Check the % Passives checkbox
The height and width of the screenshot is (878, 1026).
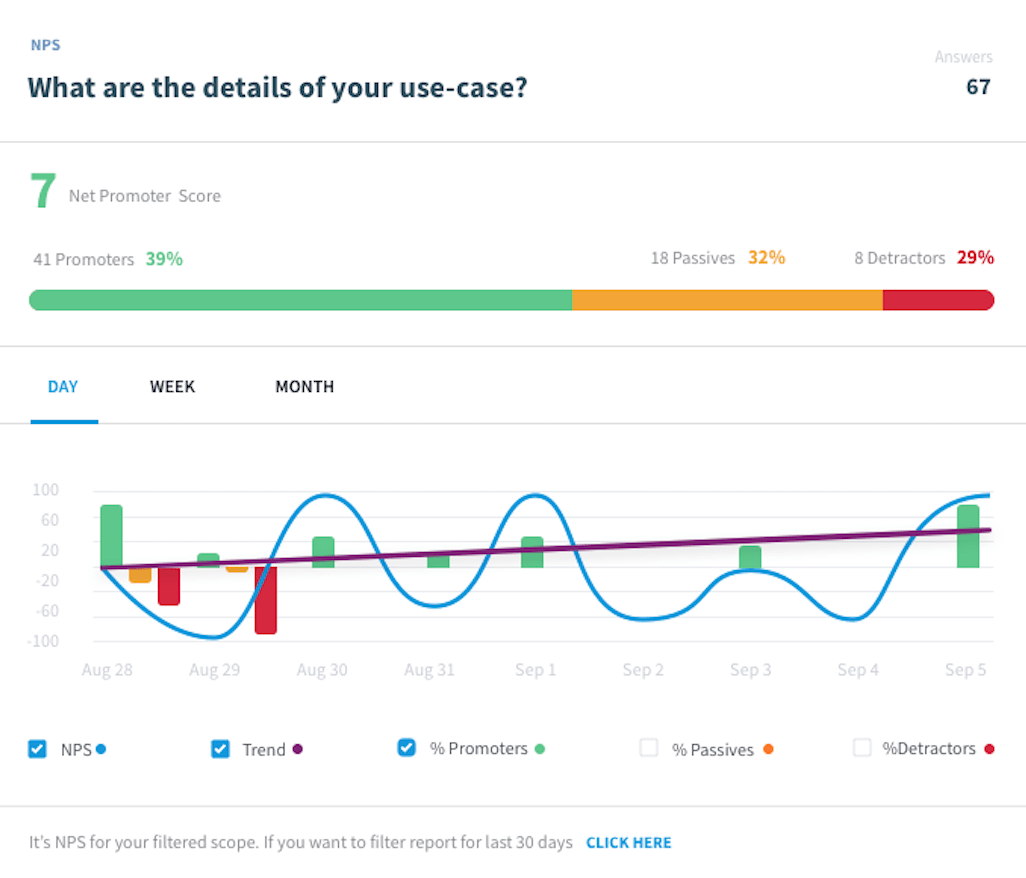(649, 748)
